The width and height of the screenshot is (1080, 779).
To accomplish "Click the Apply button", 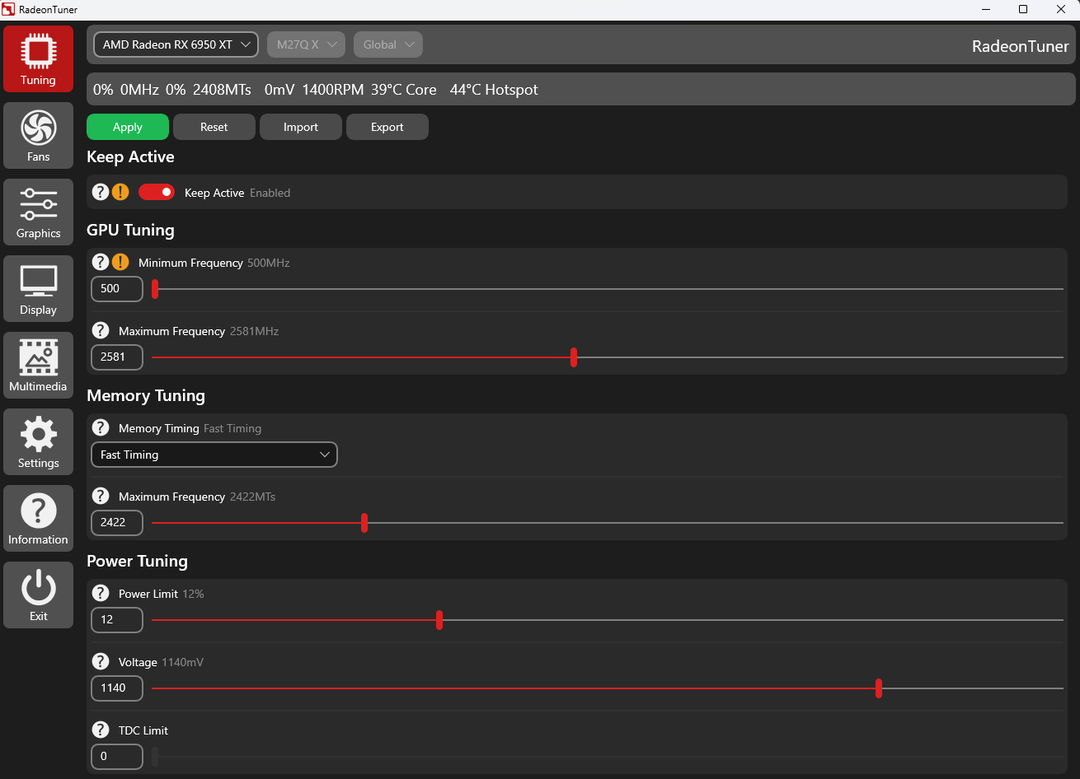I will [x=127, y=127].
